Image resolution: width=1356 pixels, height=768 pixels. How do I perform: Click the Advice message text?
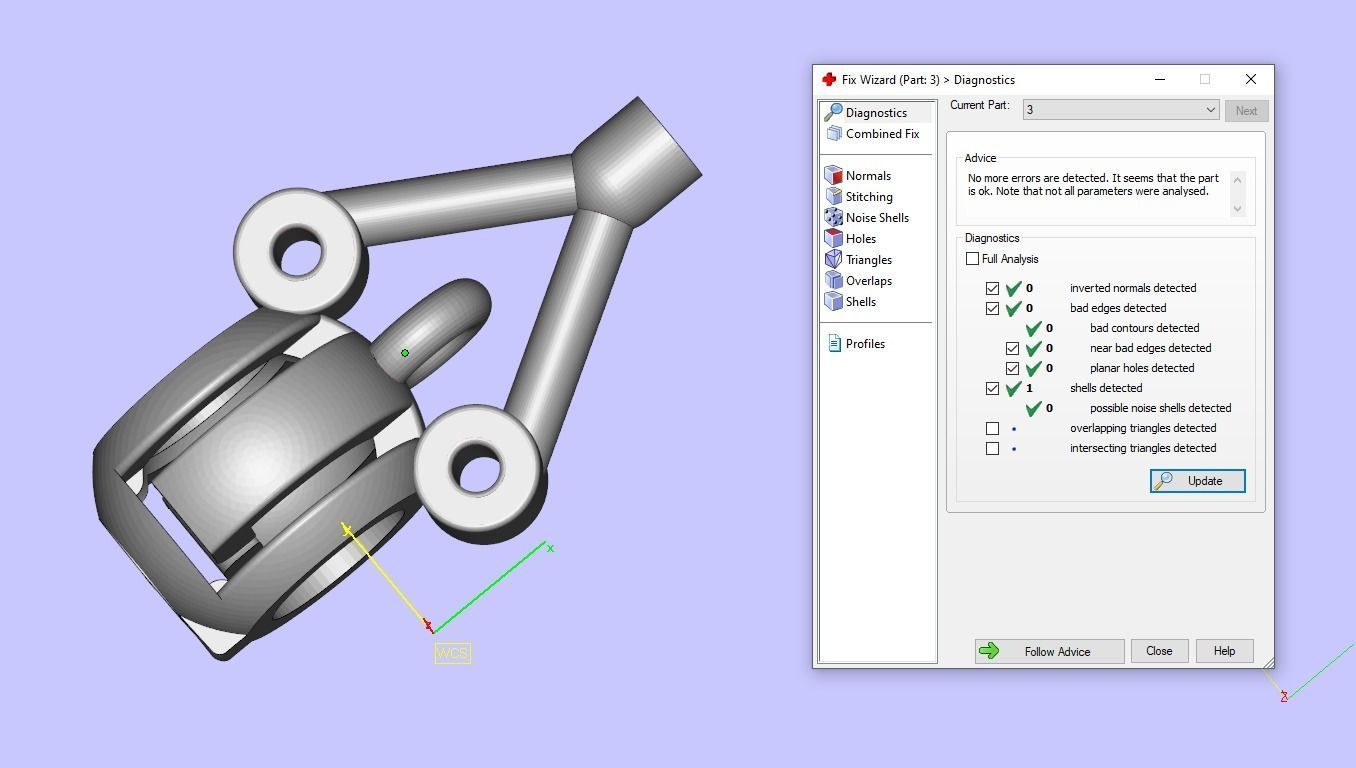click(1093, 185)
